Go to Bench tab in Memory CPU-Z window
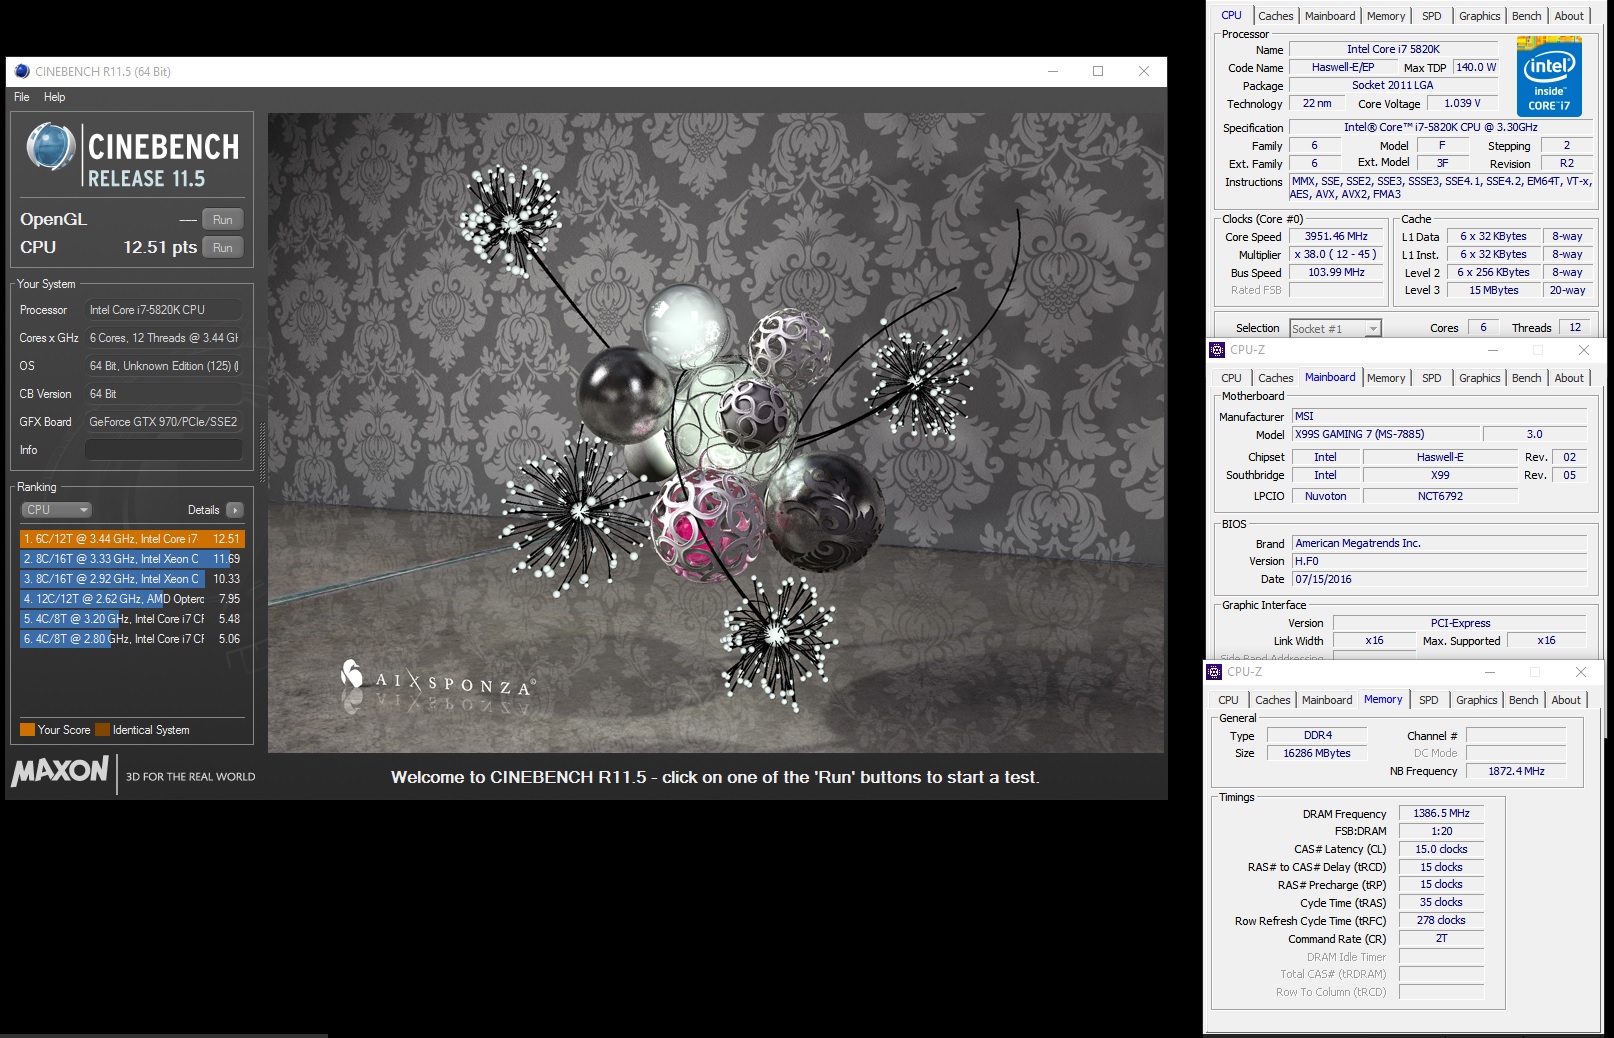 (1523, 700)
